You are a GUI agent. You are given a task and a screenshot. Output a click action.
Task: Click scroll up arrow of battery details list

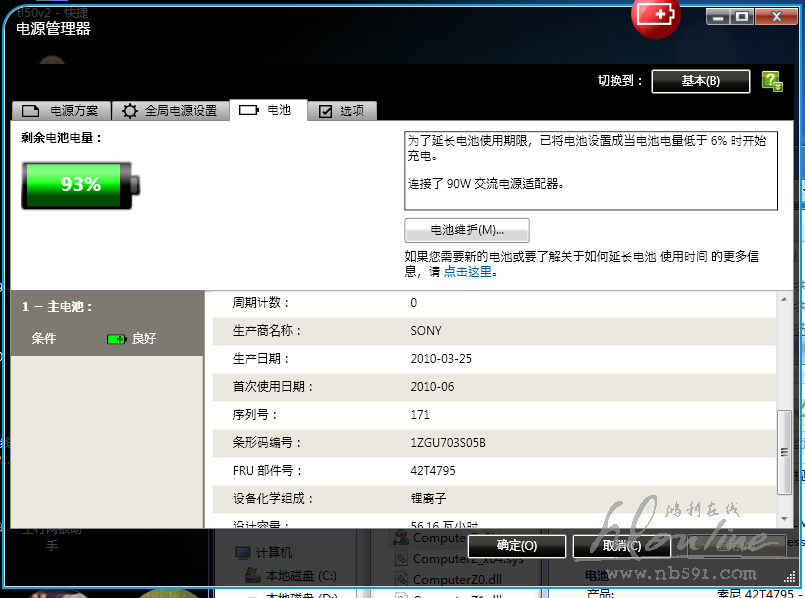(784, 299)
